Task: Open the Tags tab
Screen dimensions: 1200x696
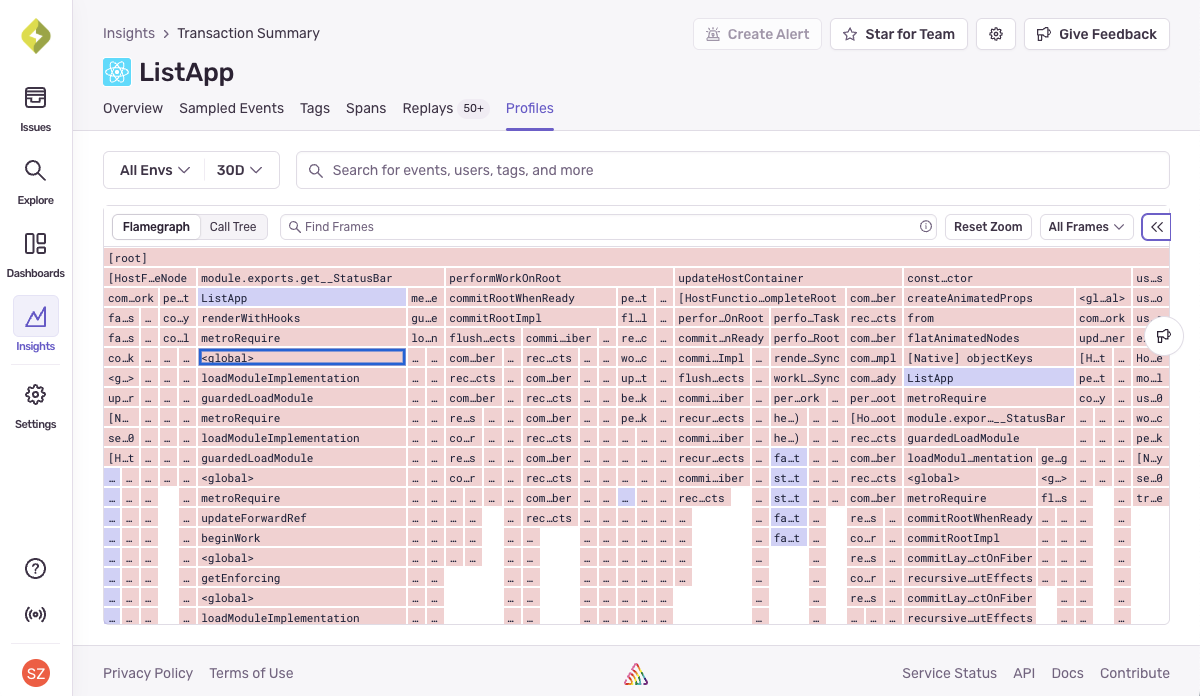Action: (x=314, y=108)
